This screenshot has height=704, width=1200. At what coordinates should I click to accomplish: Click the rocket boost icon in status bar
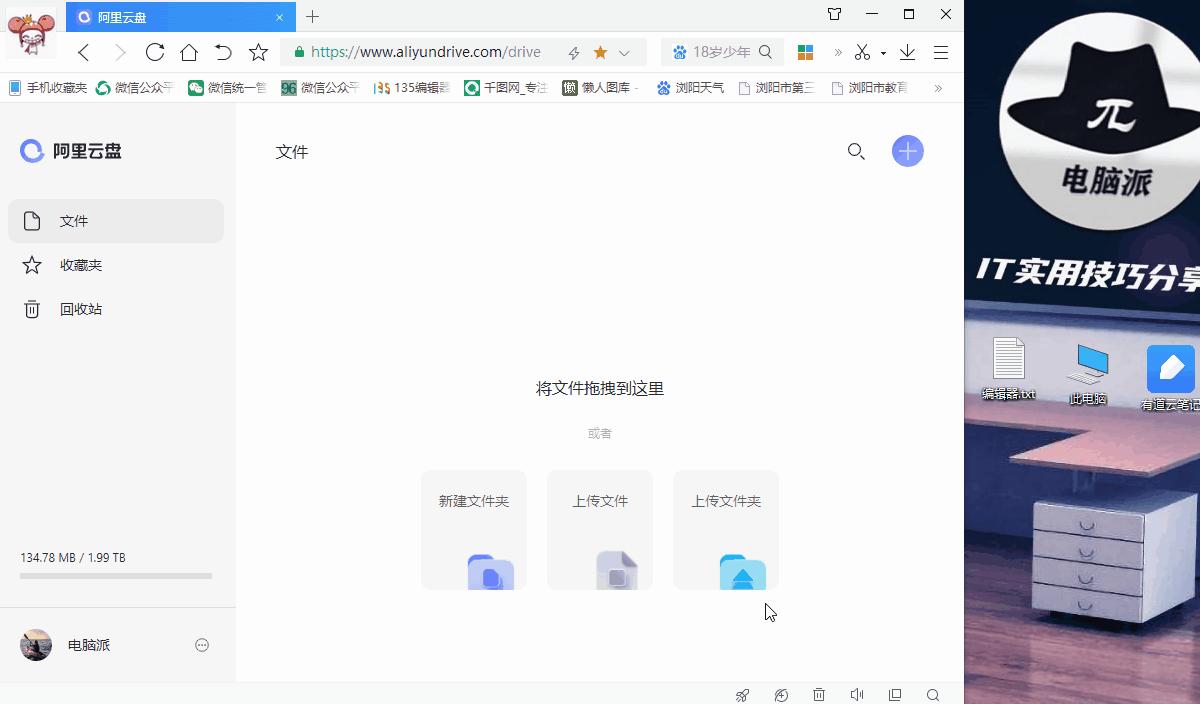click(x=742, y=694)
